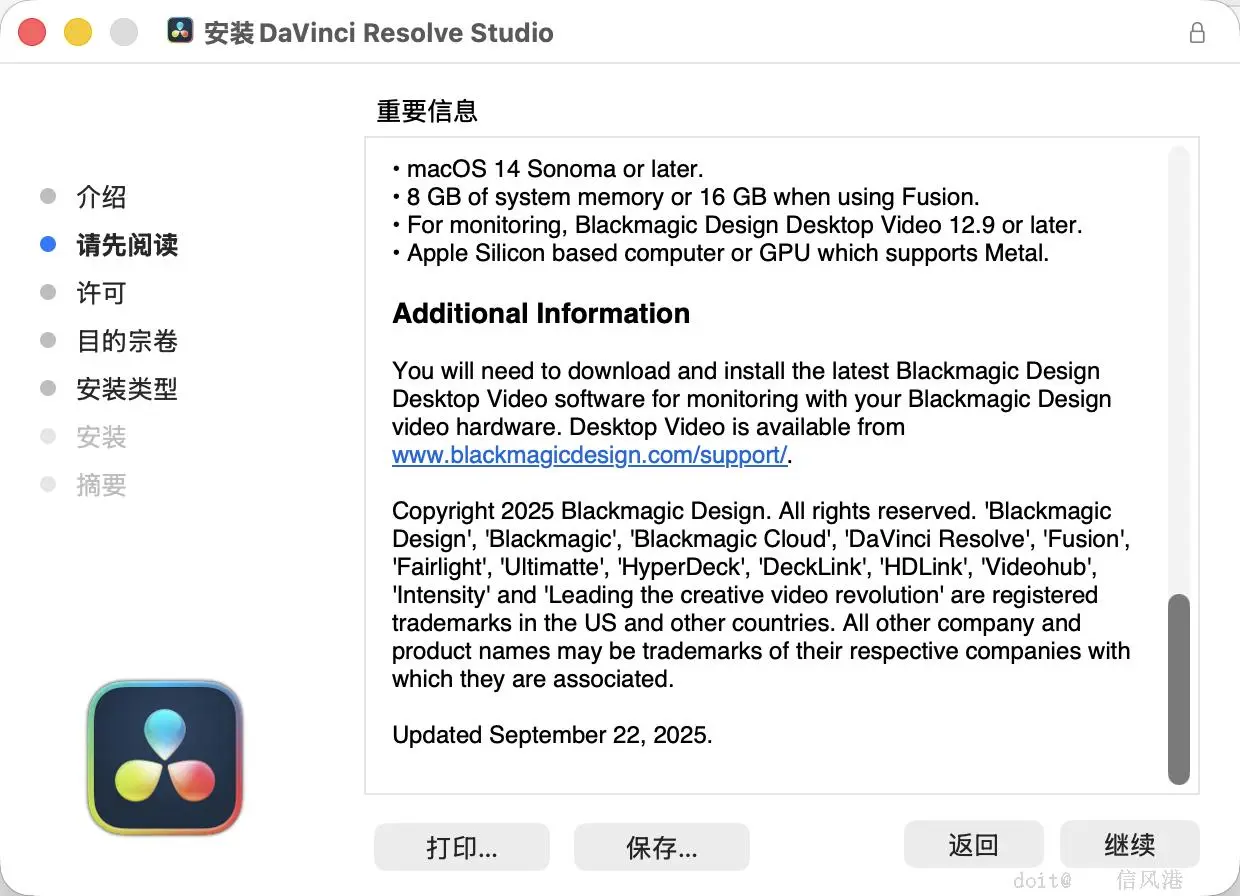Click the scrollbar thumb in the info pane
This screenshot has height=896, width=1240.
click(1179, 689)
